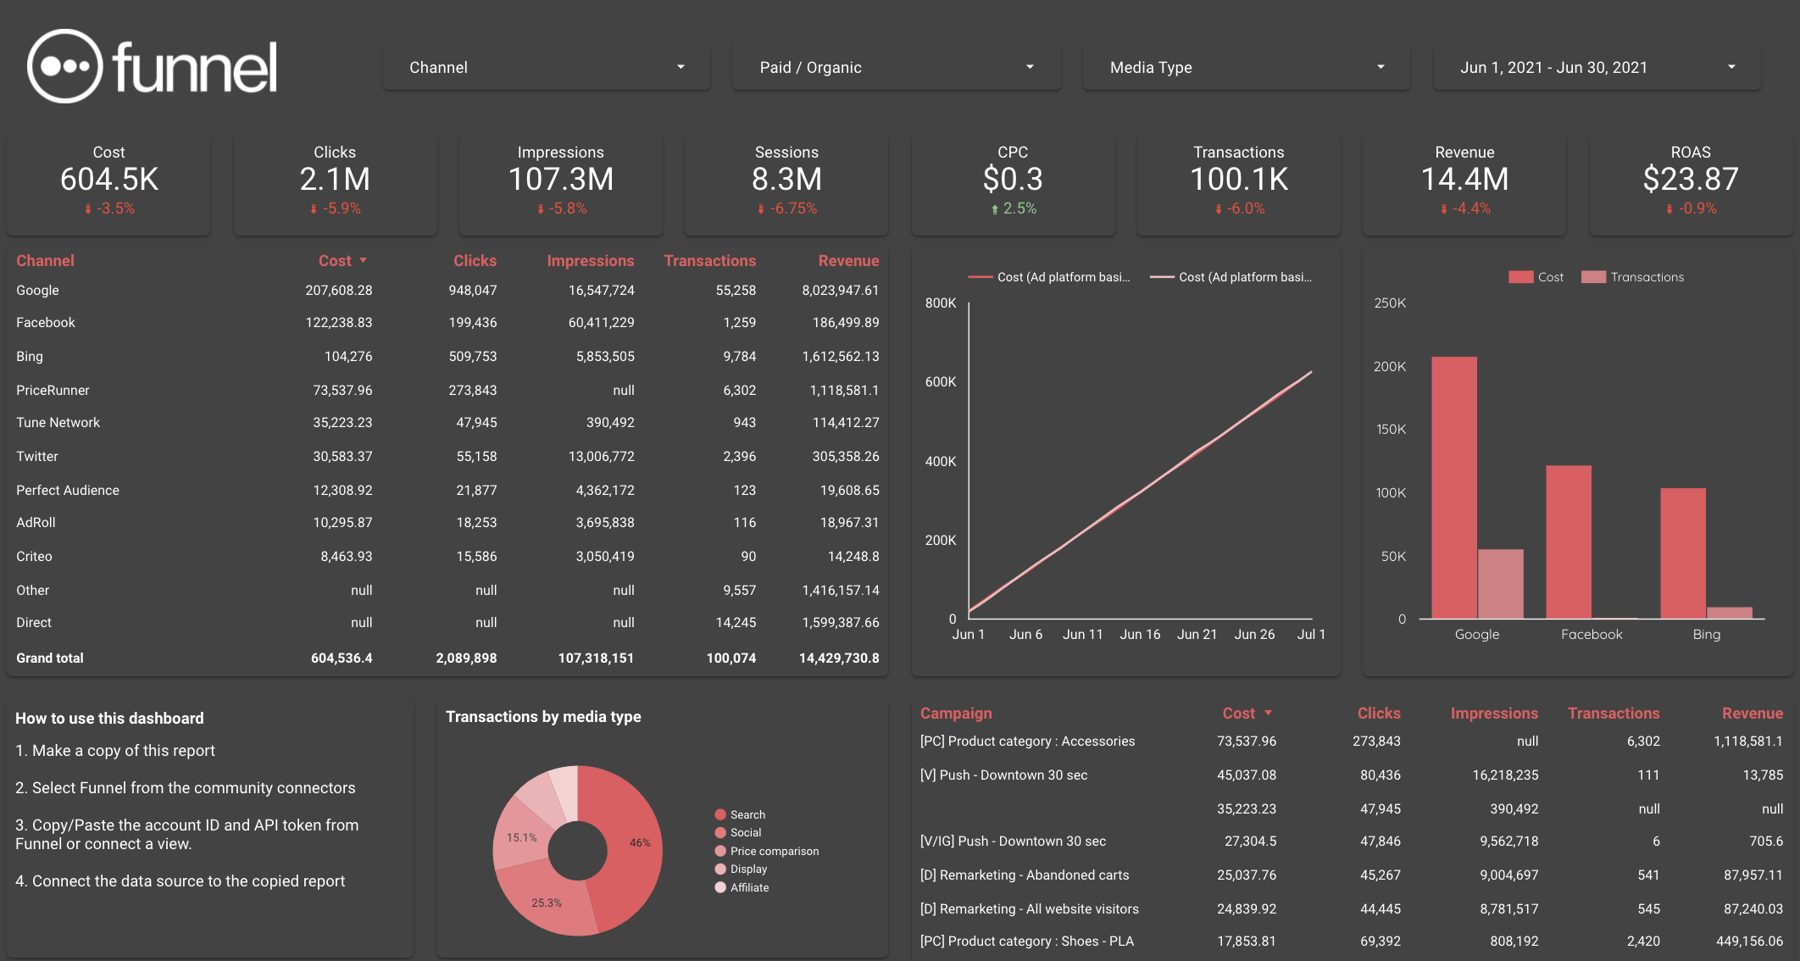
Task: Select the Facebook row in channel table
Action: point(448,322)
